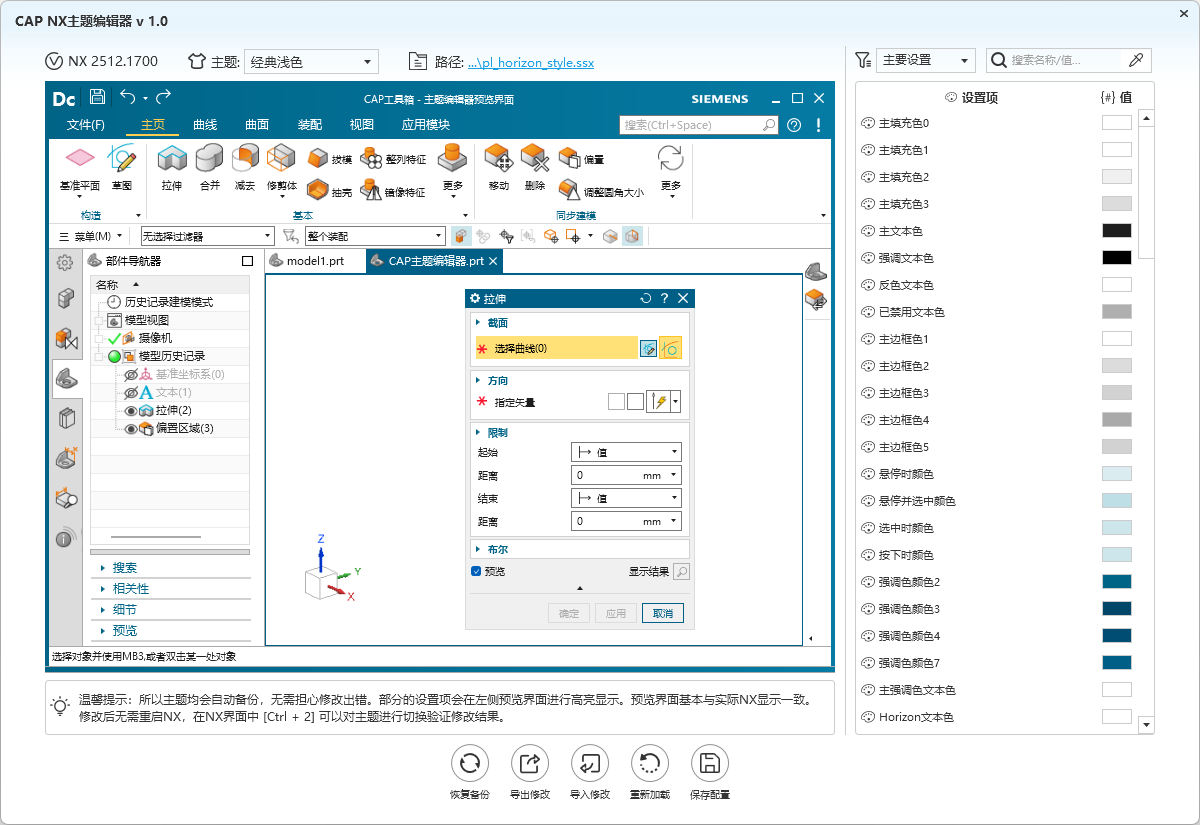Click the 删除 (Delete Face) tool
Screen dimensions: 1200x825
tap(535, 167)
